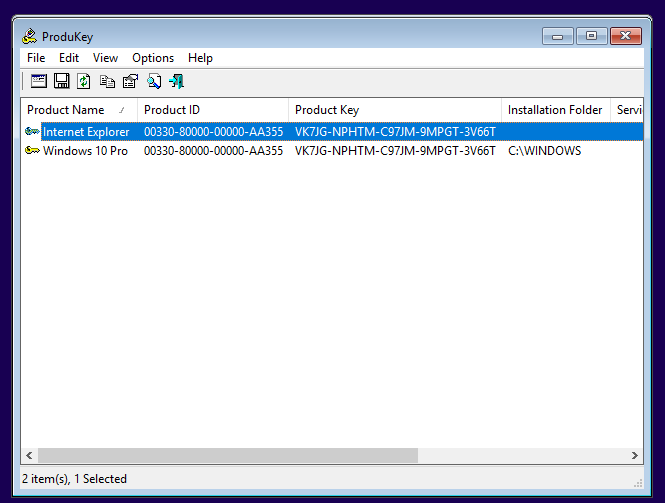Close the ProduKey window
This screenshot has width=665, height=503.
(626, 36)
